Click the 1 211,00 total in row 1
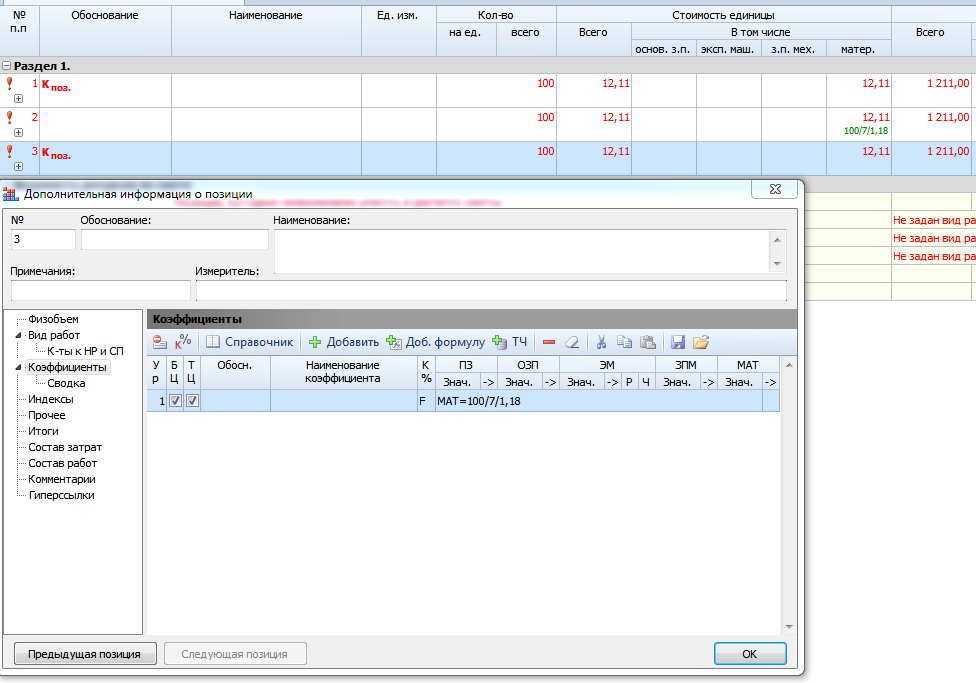The image size is (976, 683). point(948,83)
